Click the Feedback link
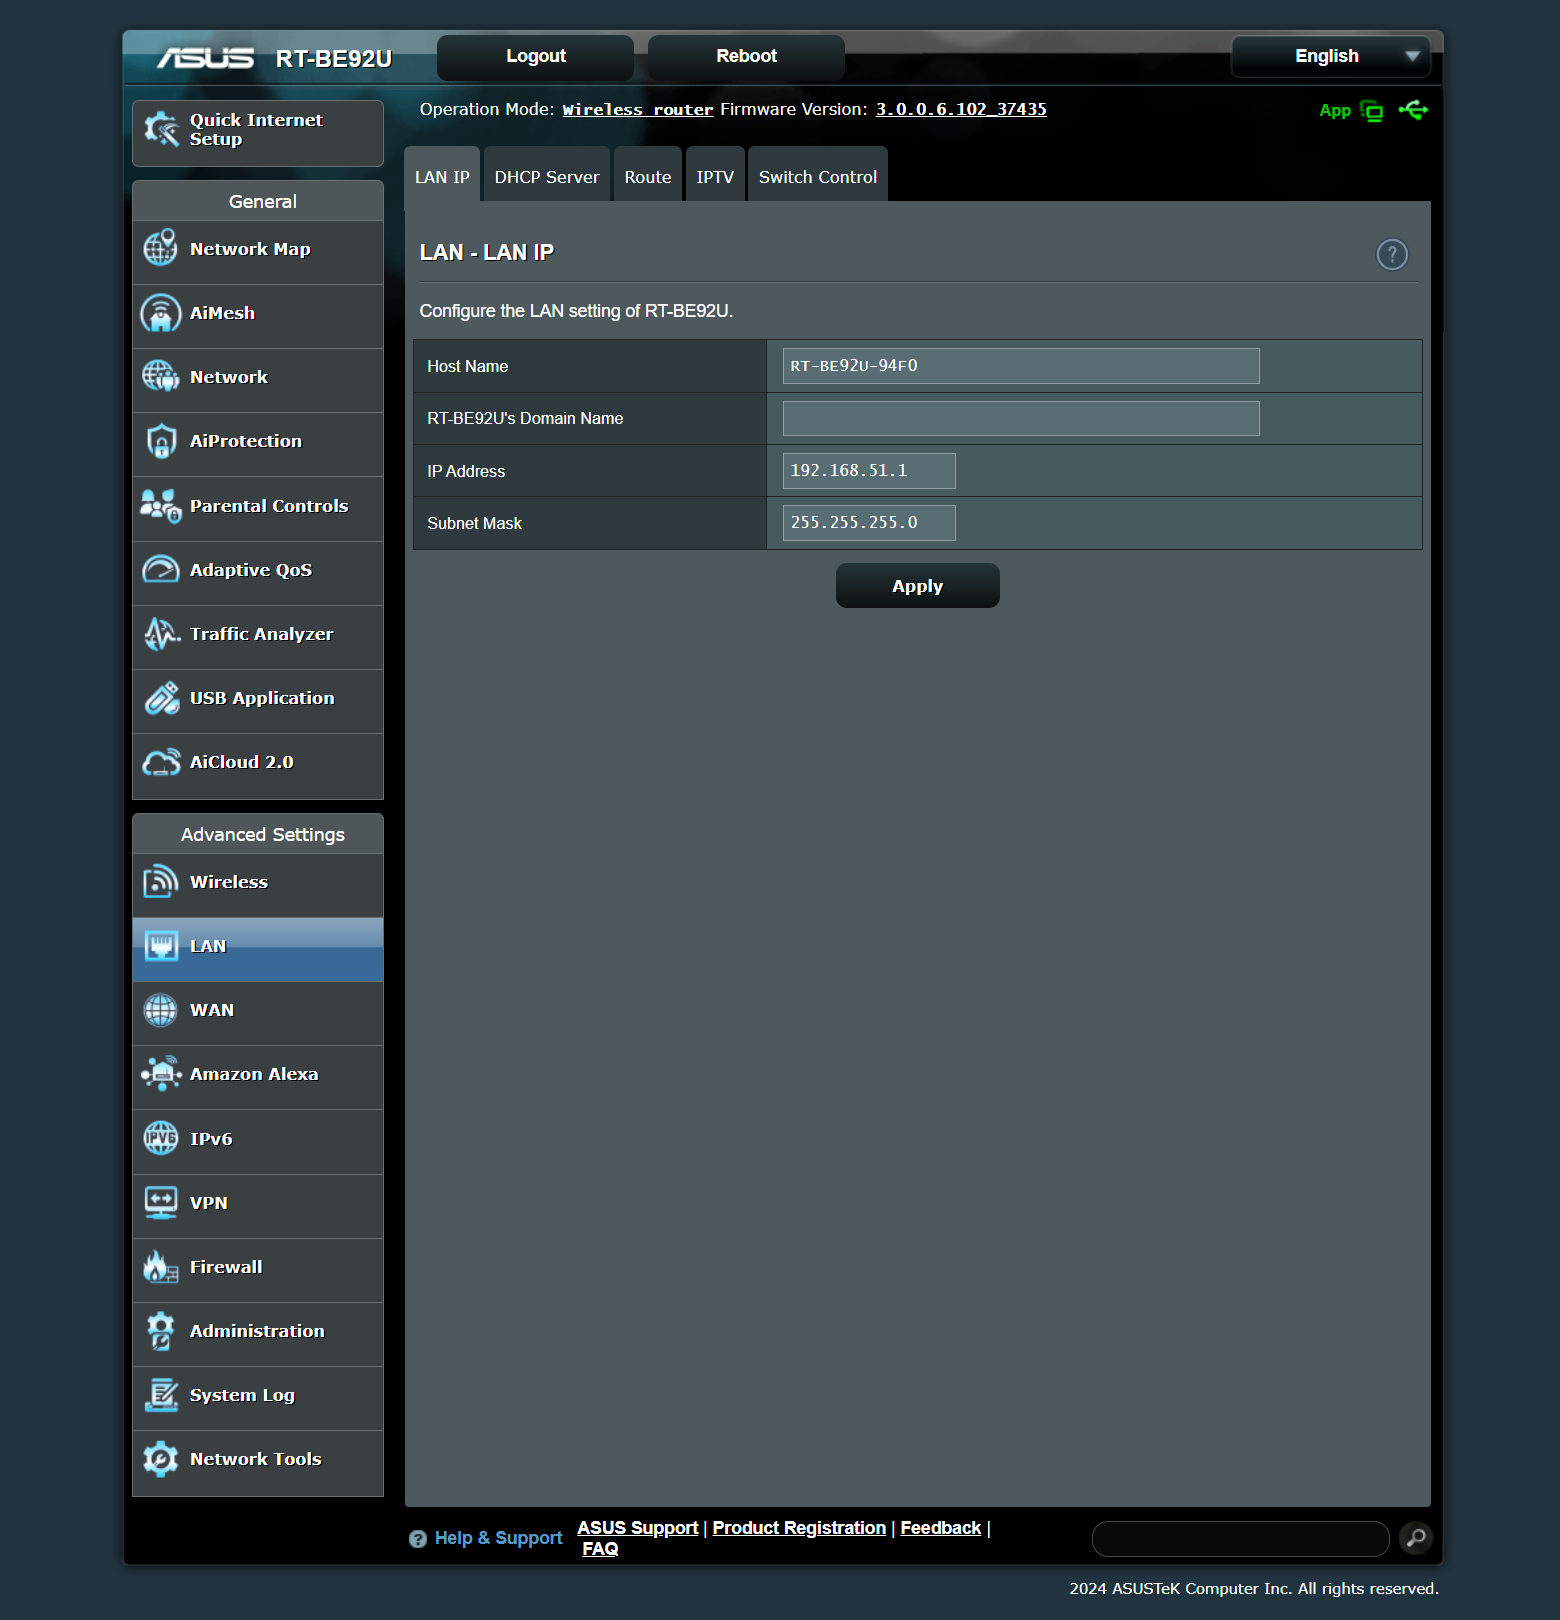Viewport: 1560px width, 1620px height. click(941, 1528)
